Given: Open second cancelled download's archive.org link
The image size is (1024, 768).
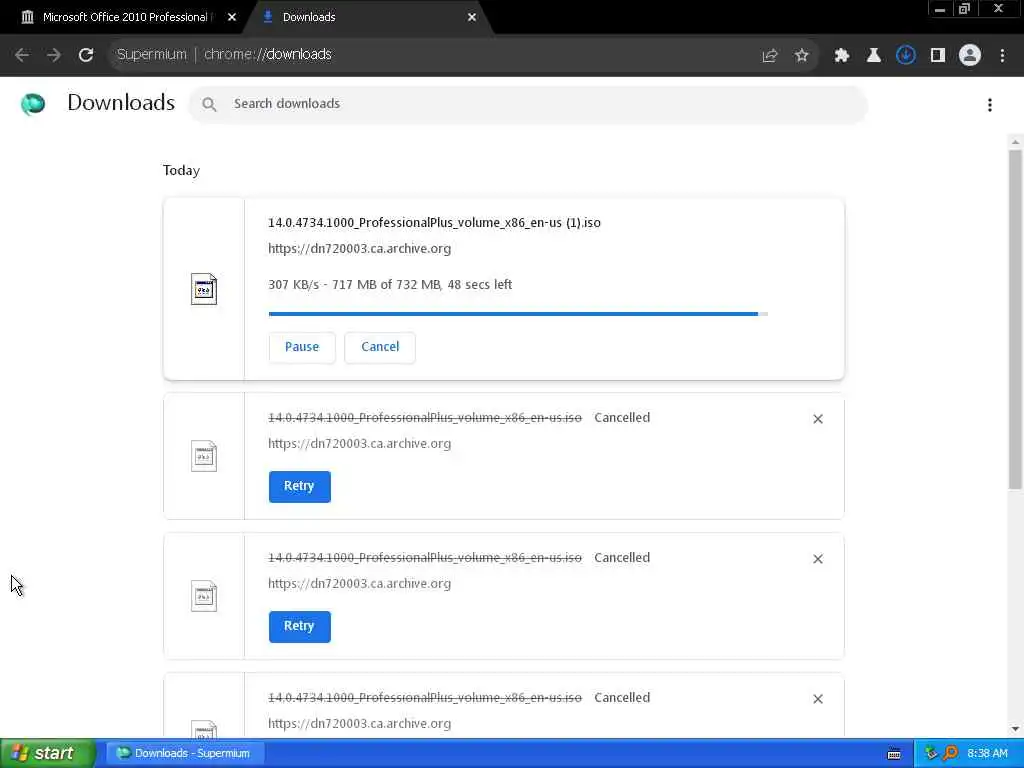Looking at the screenshot, I should tap(359, 584).
